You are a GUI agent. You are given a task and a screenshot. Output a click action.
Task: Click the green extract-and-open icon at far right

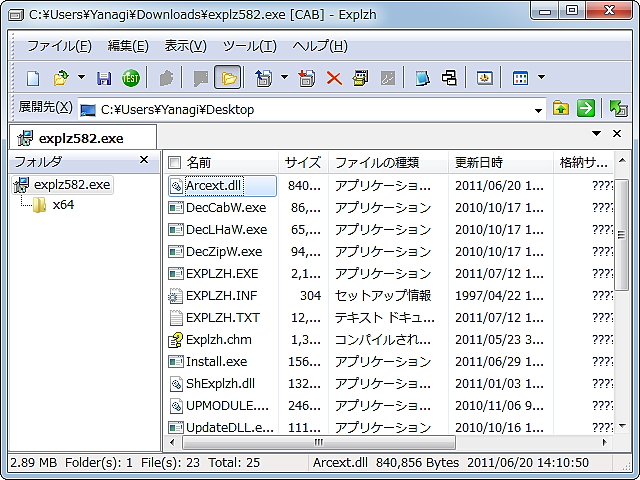tap(618, 109)
